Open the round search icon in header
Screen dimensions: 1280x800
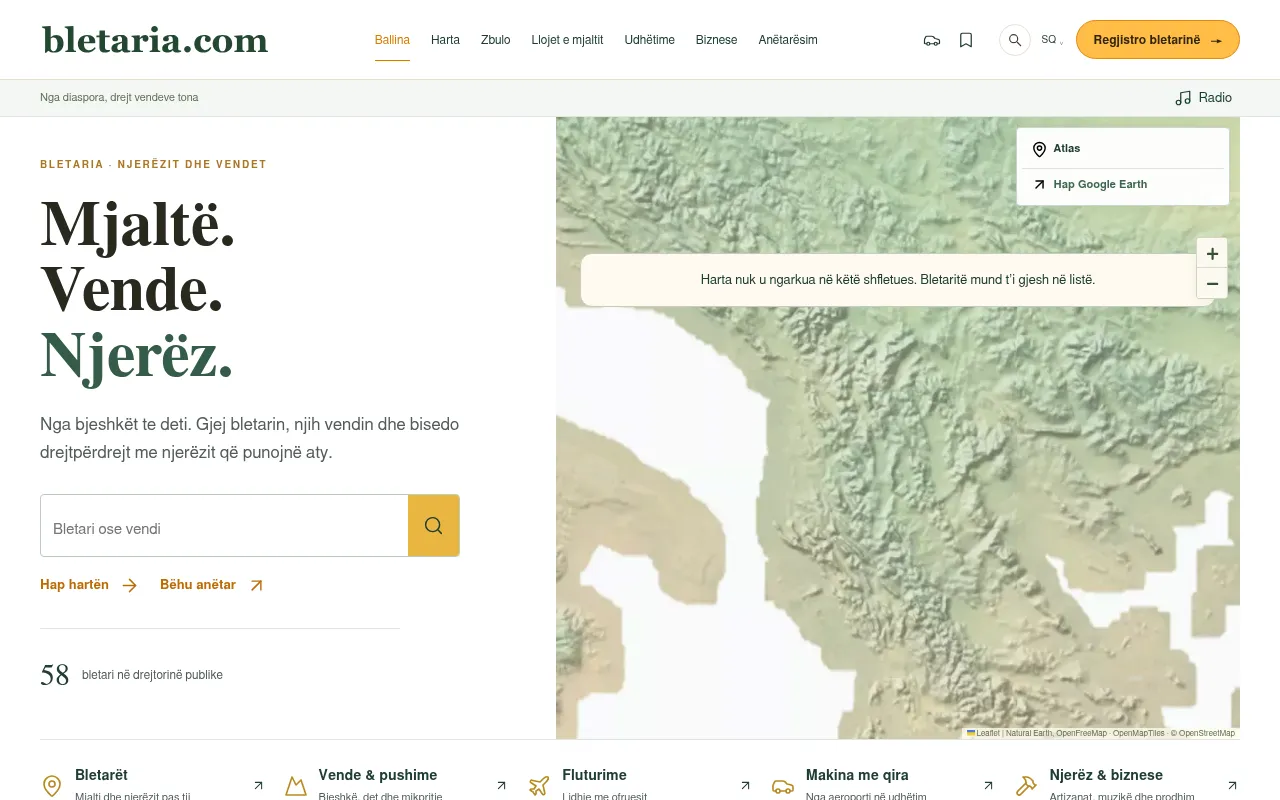1015,40
